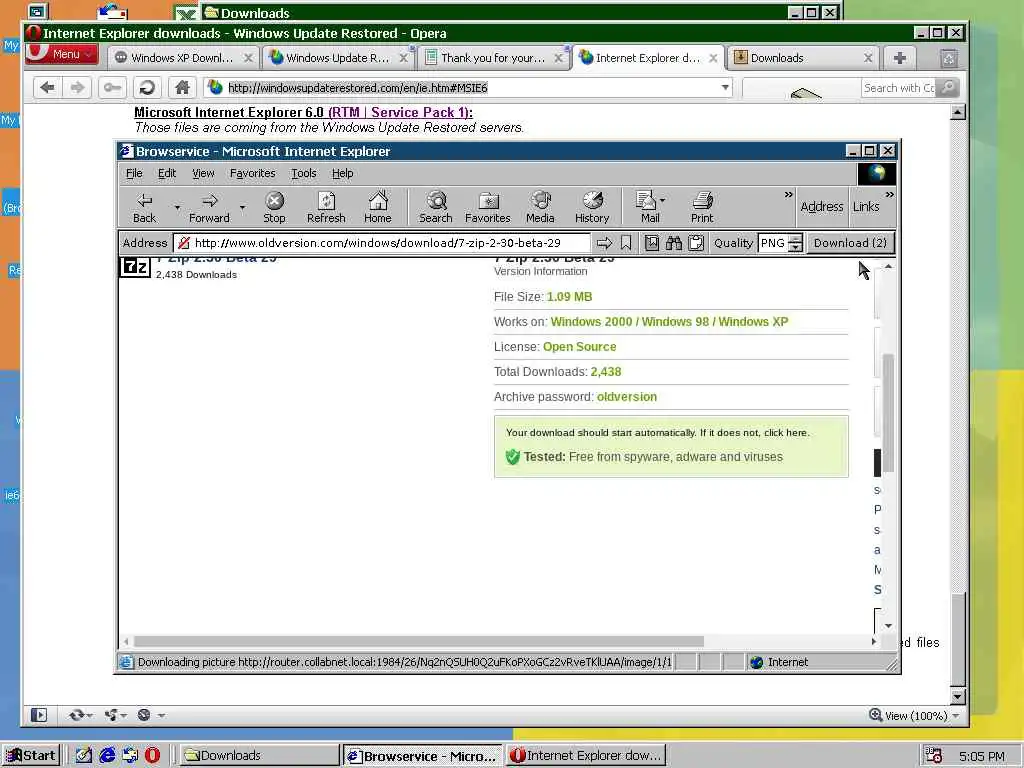1024x768 pixels.
Task: Close the Windows Update R... Opera tab
Action: pos(404,58)
